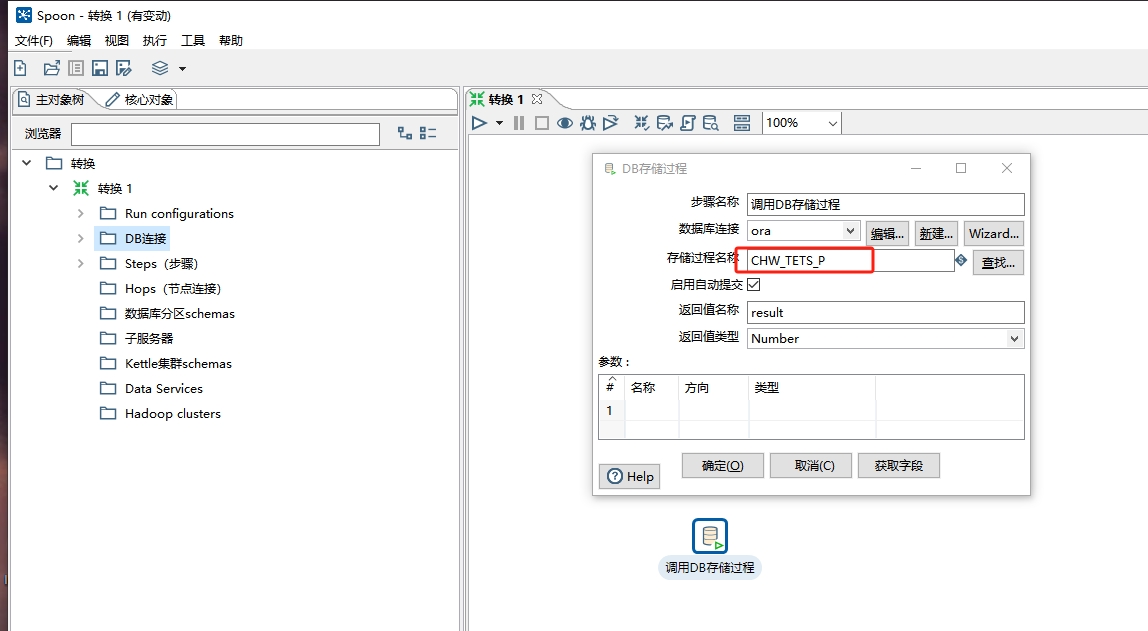Switch to the 核心对象 tab
Image resolution: width=1148 pixels, height=631 pixels.
pos(140,100)
